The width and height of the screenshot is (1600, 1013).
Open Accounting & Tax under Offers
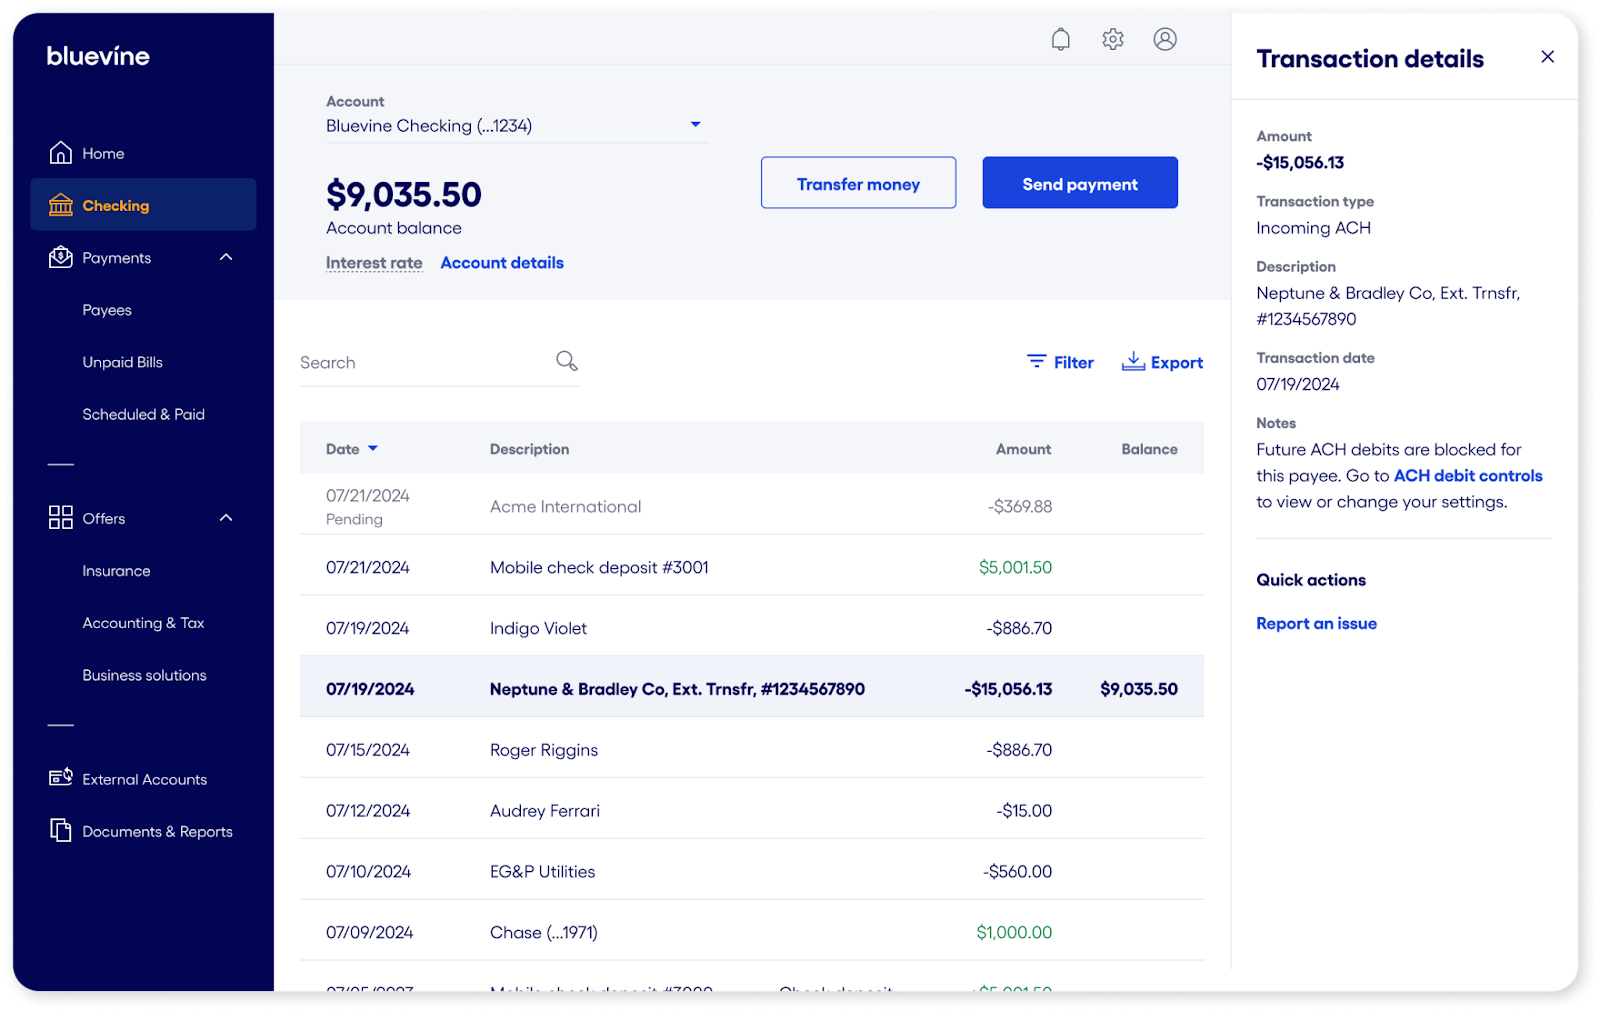pos(143,622)
